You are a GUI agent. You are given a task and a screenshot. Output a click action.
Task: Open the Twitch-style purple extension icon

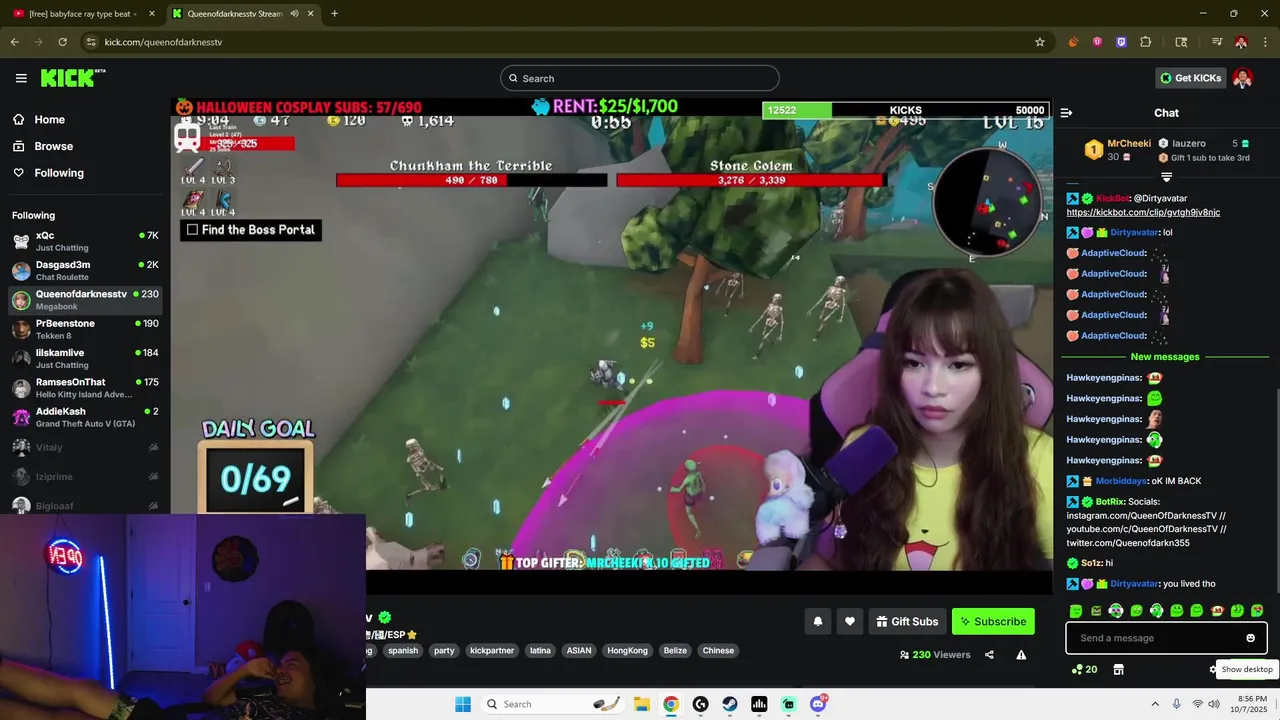1121,42
